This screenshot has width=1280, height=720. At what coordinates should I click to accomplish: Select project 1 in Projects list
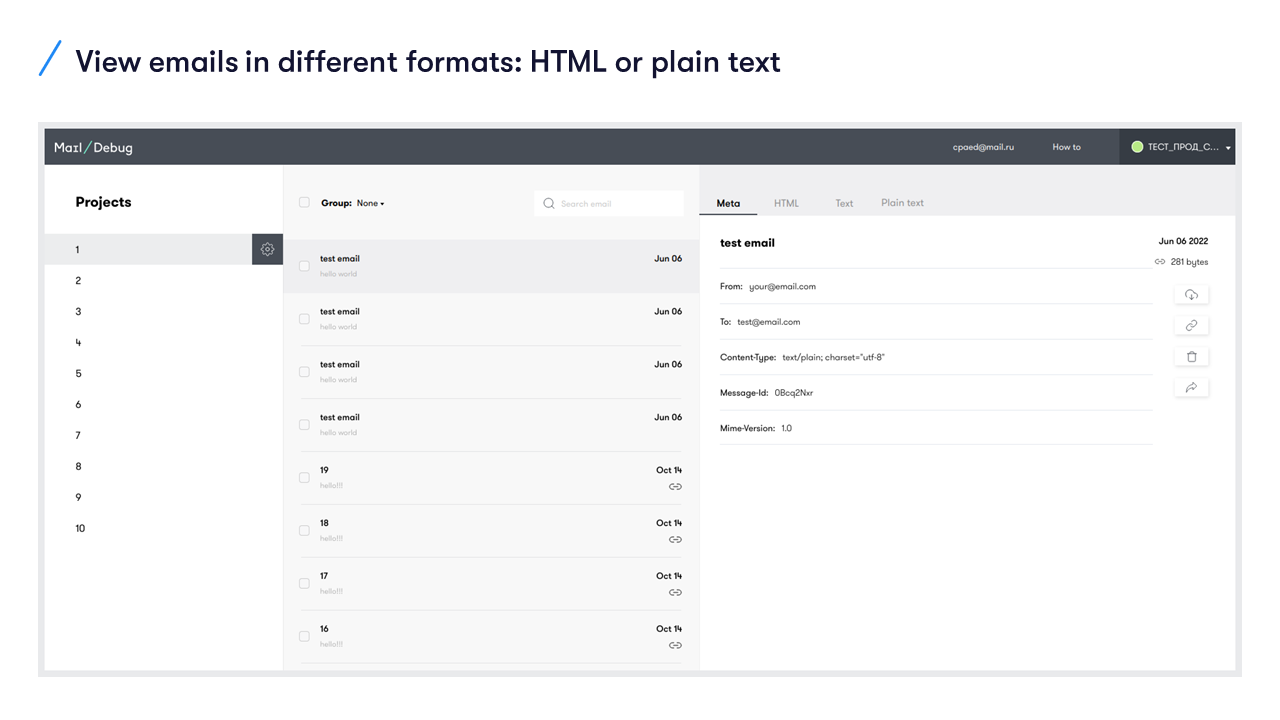click(x=148, y=249)
